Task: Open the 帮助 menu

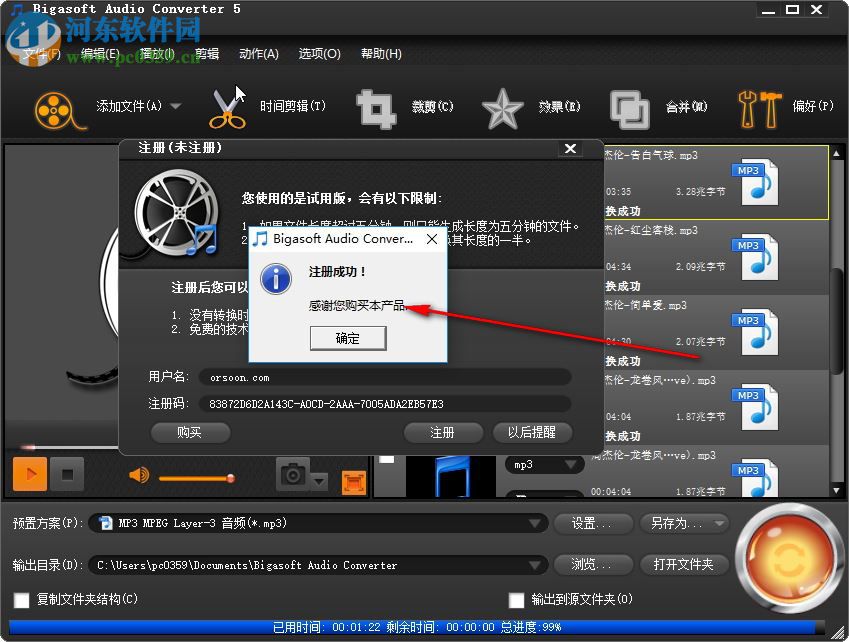Action: [380, 53]
